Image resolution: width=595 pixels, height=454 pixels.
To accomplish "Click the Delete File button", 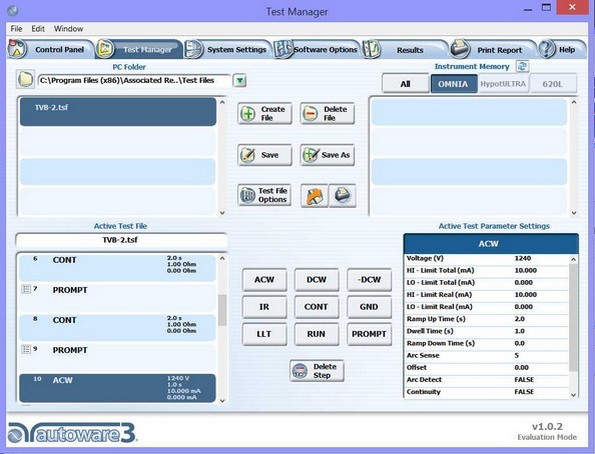I will [x=327, y=113].
